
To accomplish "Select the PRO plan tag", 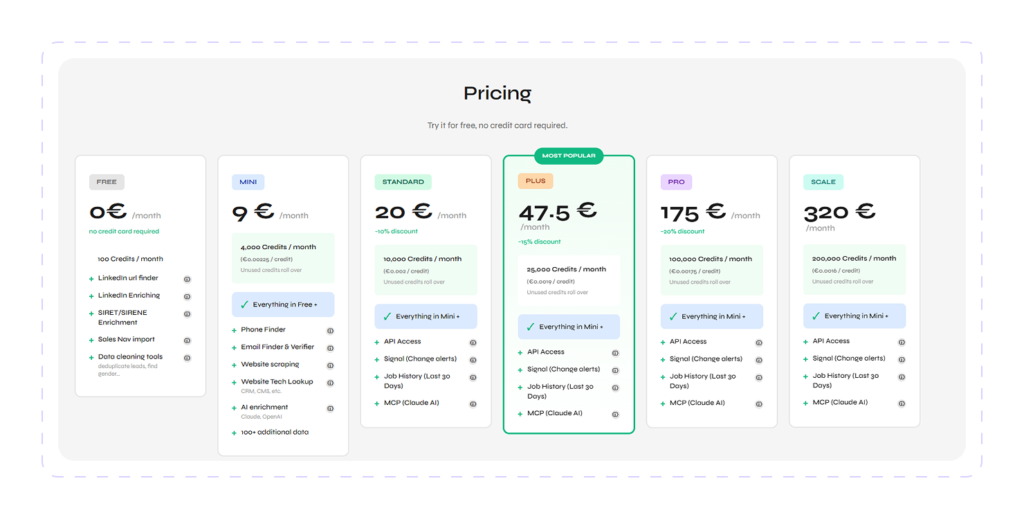I will pos(676,181).
